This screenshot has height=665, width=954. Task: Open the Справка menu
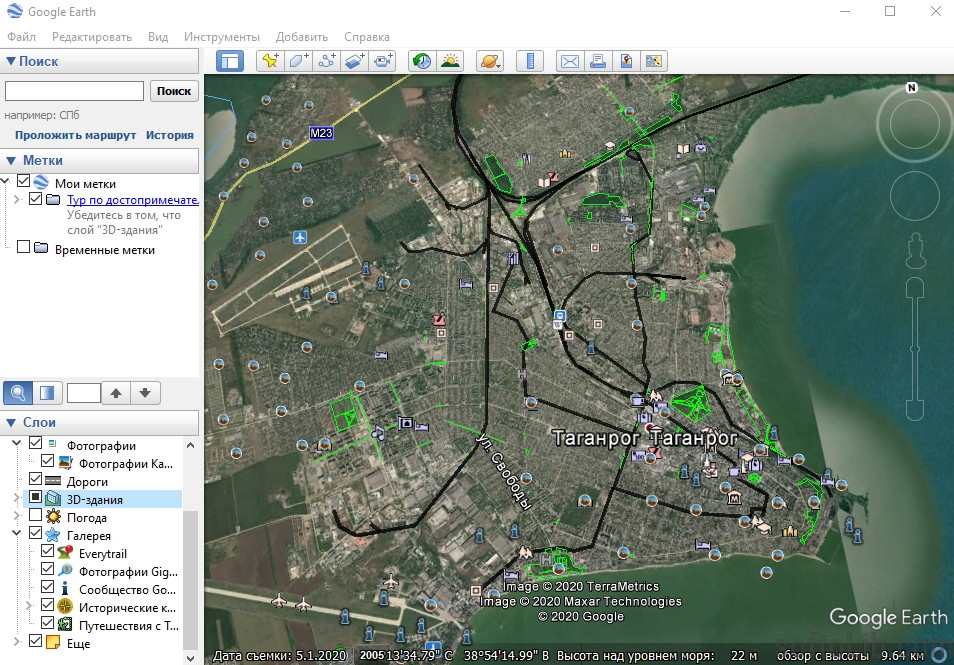[367, 37]
